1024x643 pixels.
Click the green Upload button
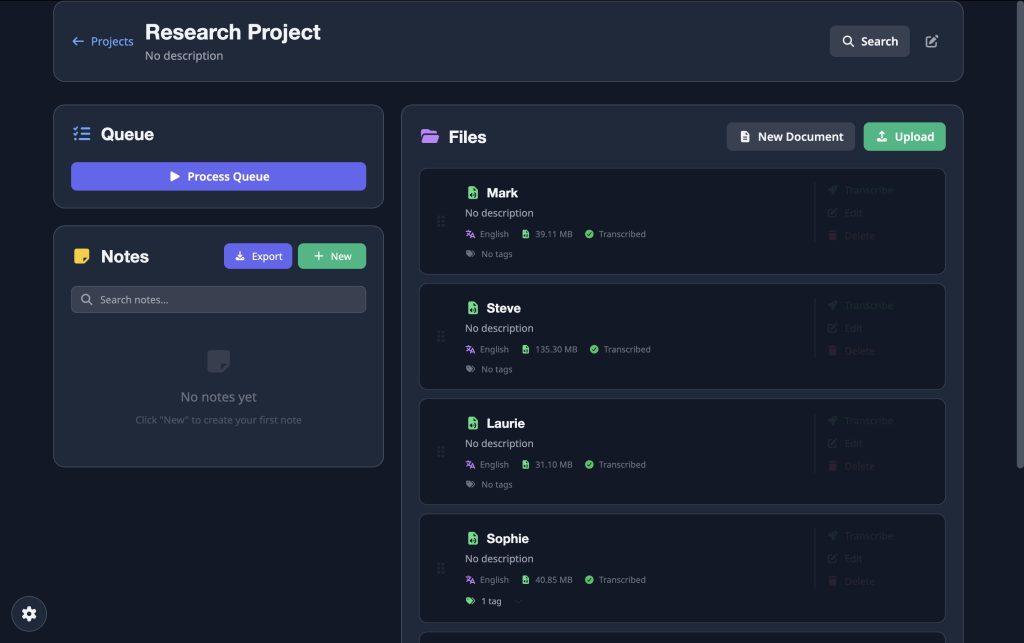click(x=904, y=136)
